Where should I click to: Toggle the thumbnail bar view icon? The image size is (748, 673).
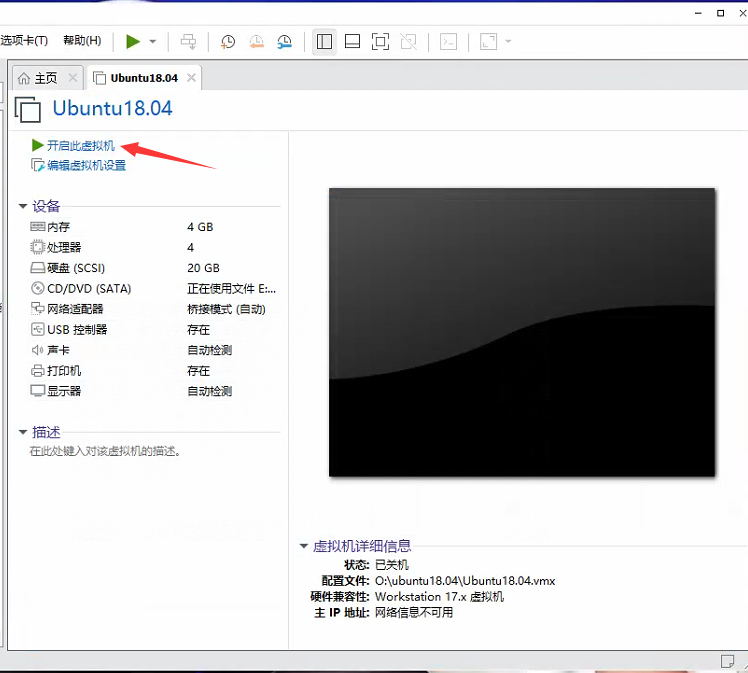352,41
